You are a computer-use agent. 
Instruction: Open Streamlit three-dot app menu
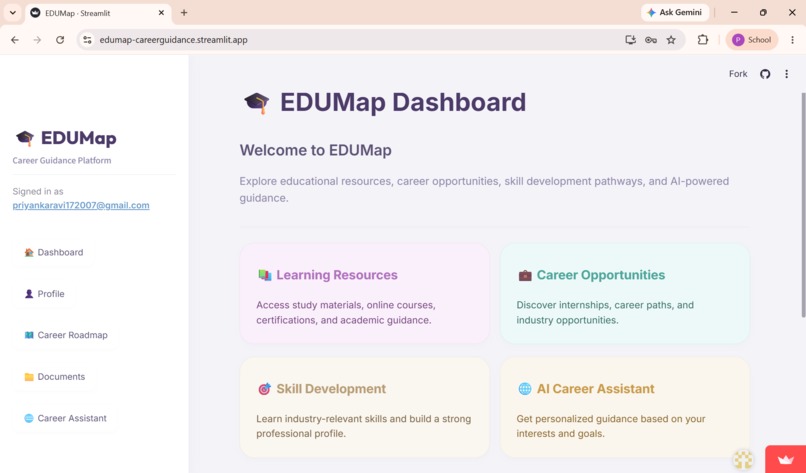(x=786, y=74)
